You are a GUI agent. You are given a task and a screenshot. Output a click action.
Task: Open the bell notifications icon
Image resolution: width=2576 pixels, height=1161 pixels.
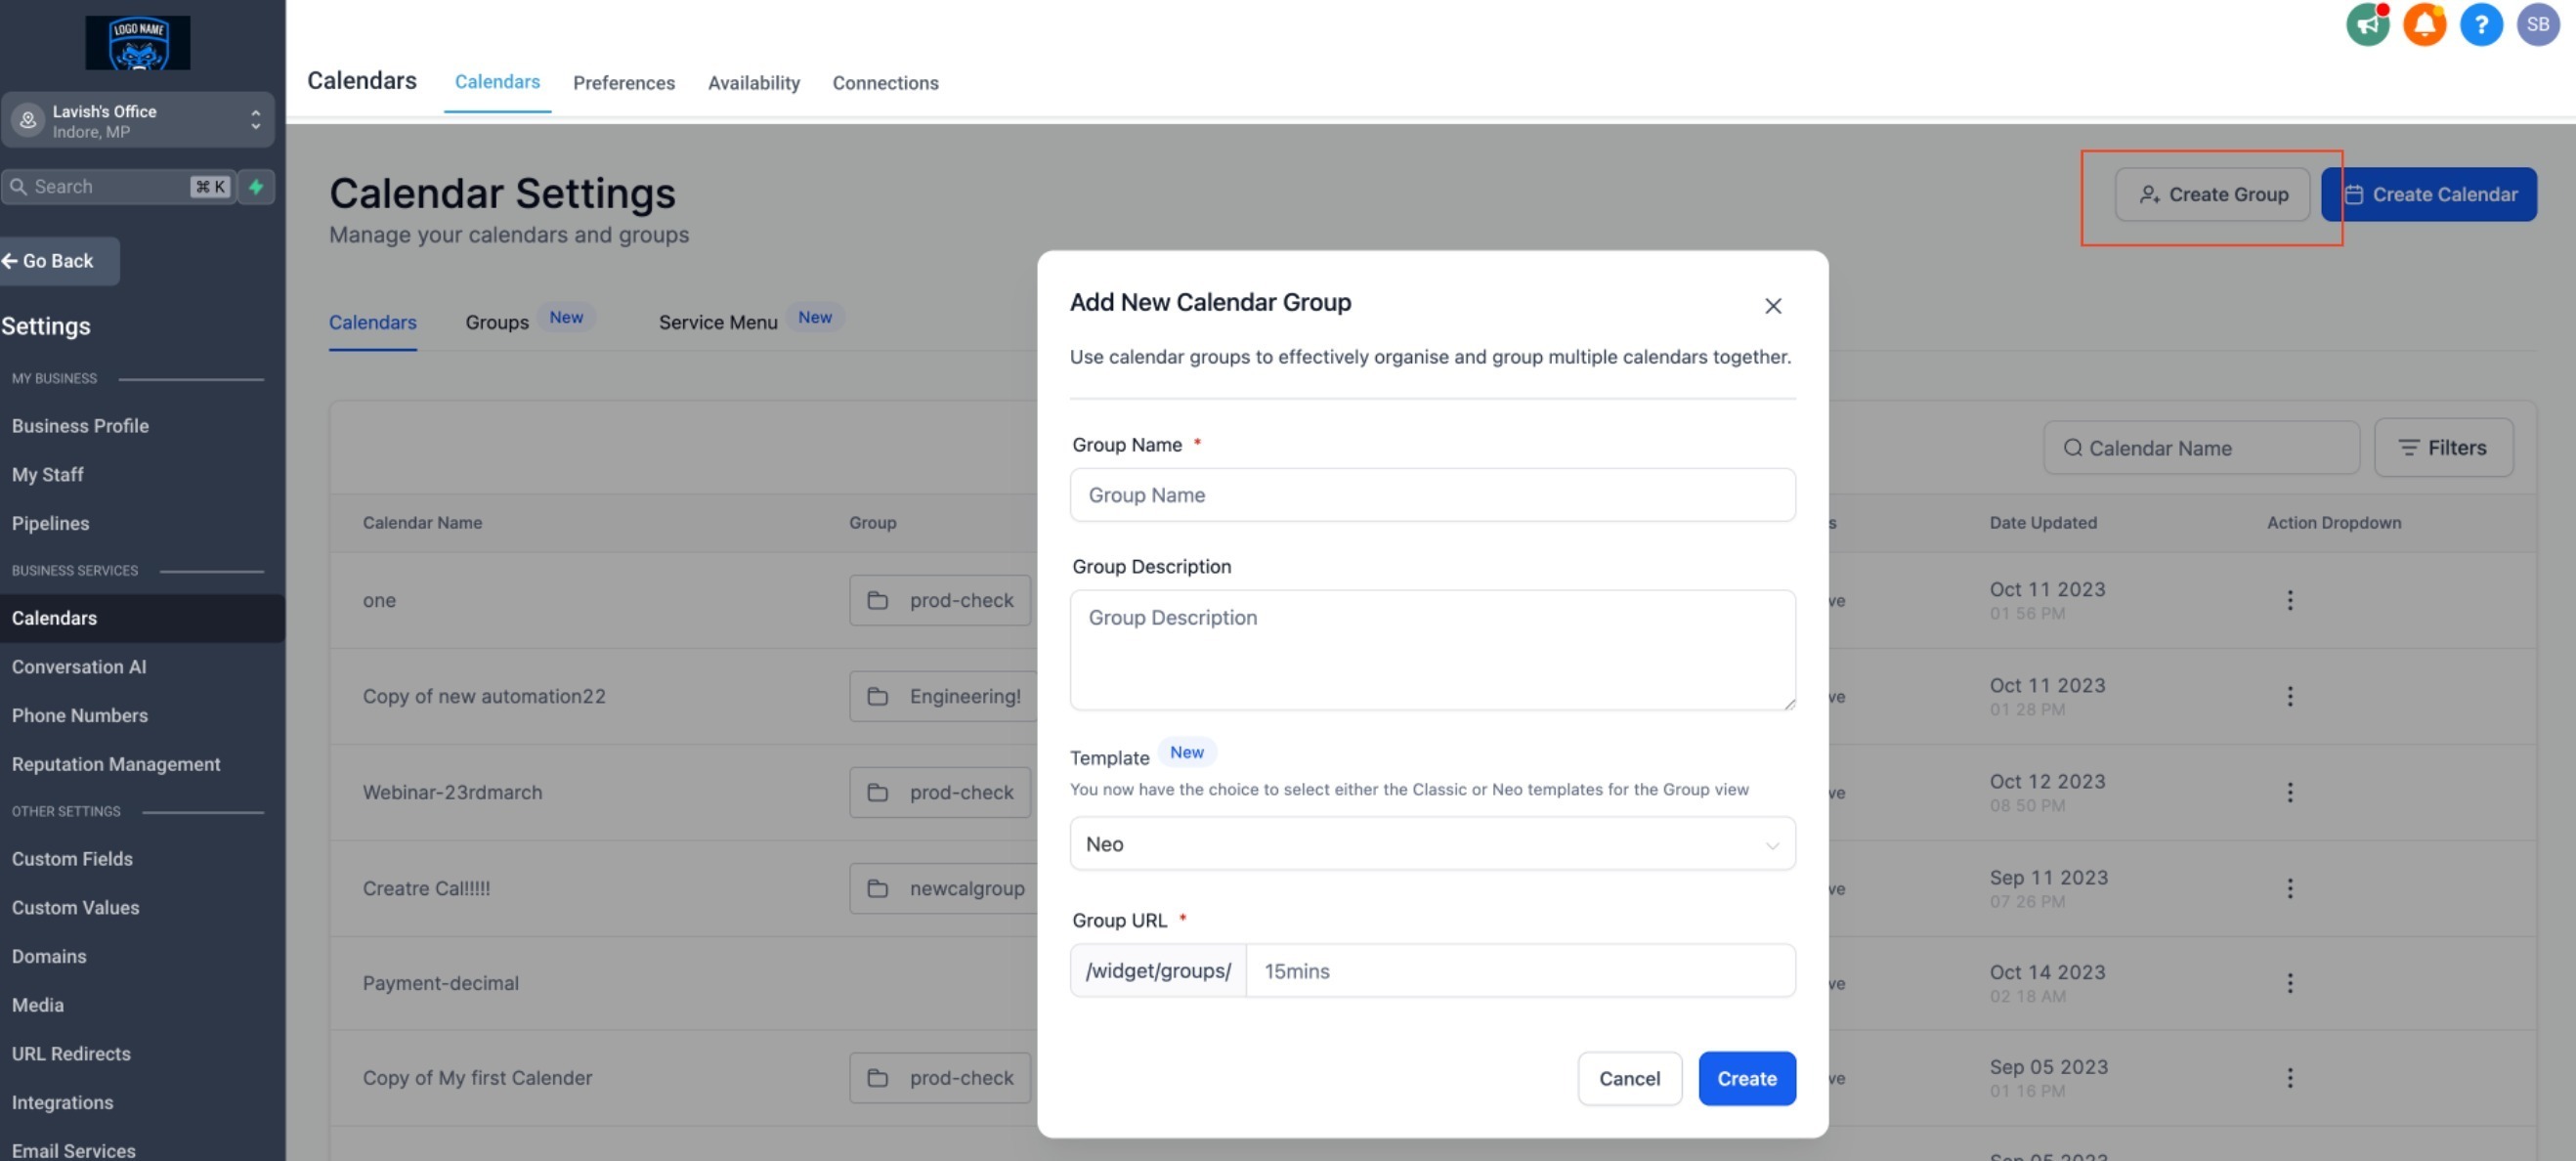(2424, 24)
